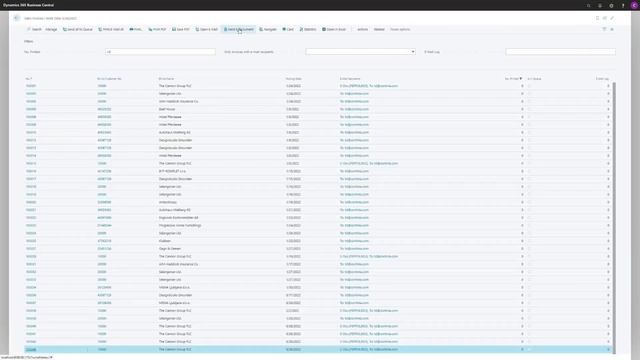
Task: Click the Open in Excel icon
Action: (x=324, y=29)
